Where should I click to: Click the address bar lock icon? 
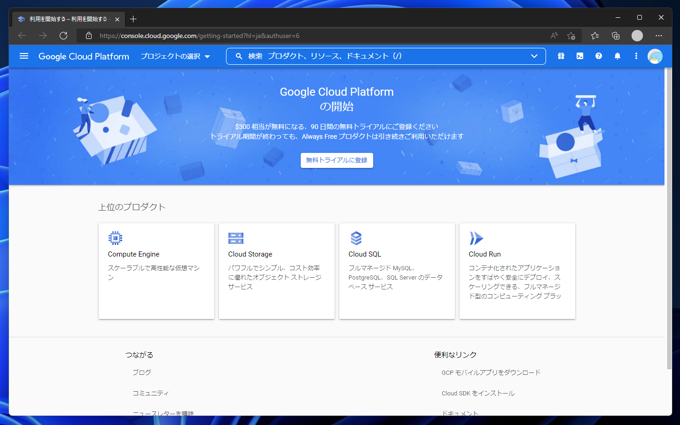(x=88, y=36)
